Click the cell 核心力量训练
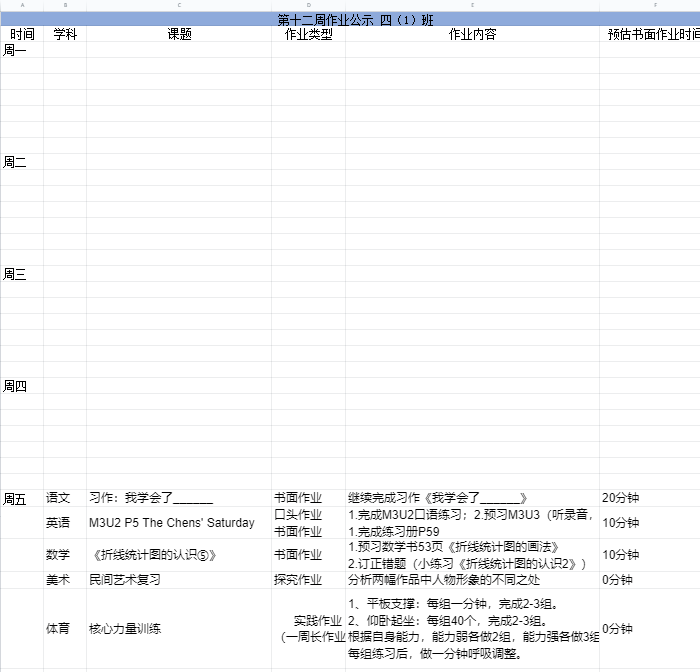Viewport: 700px width, 672px height. coord(179,629)
